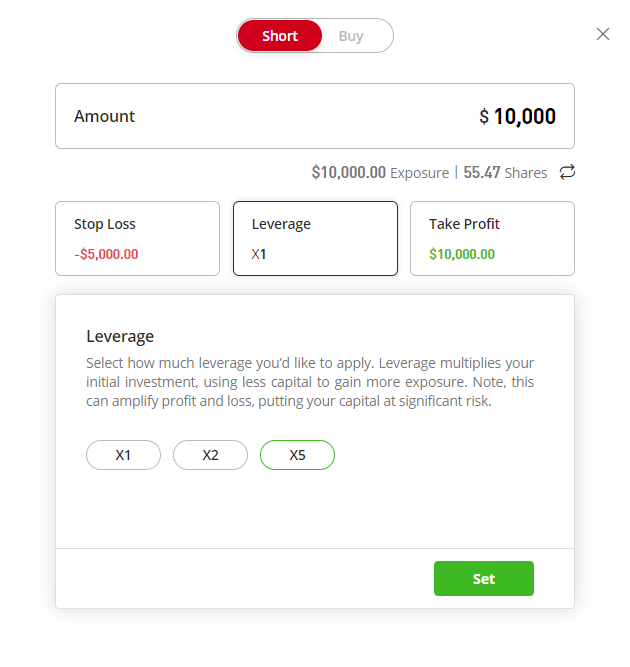Click the green $10,000.00 take profit value
This screenshot has width=630, height=667.
[x=462, y=254]
